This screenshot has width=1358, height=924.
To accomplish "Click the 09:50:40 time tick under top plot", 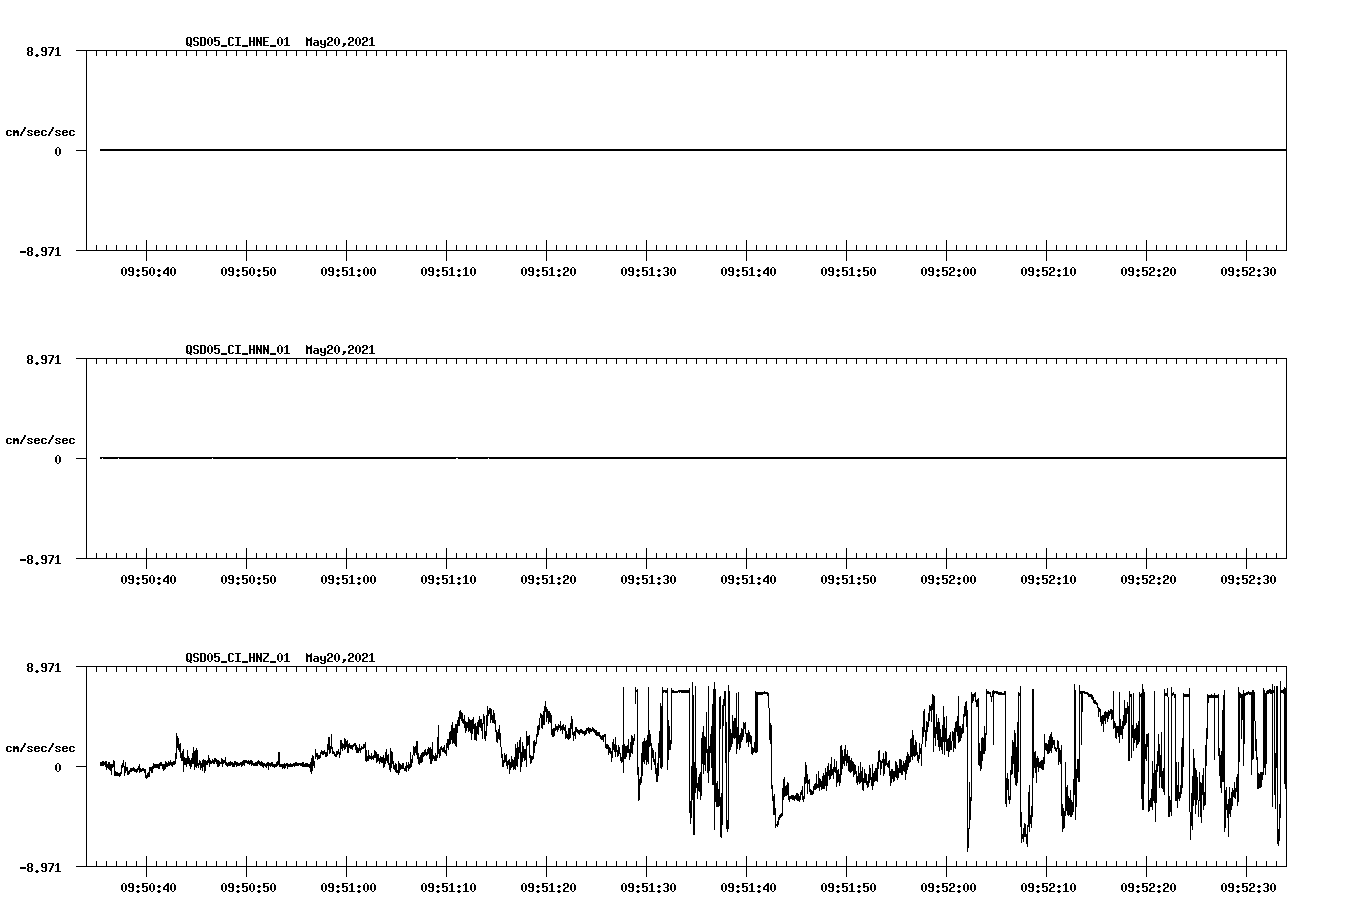I will [148, 270].
